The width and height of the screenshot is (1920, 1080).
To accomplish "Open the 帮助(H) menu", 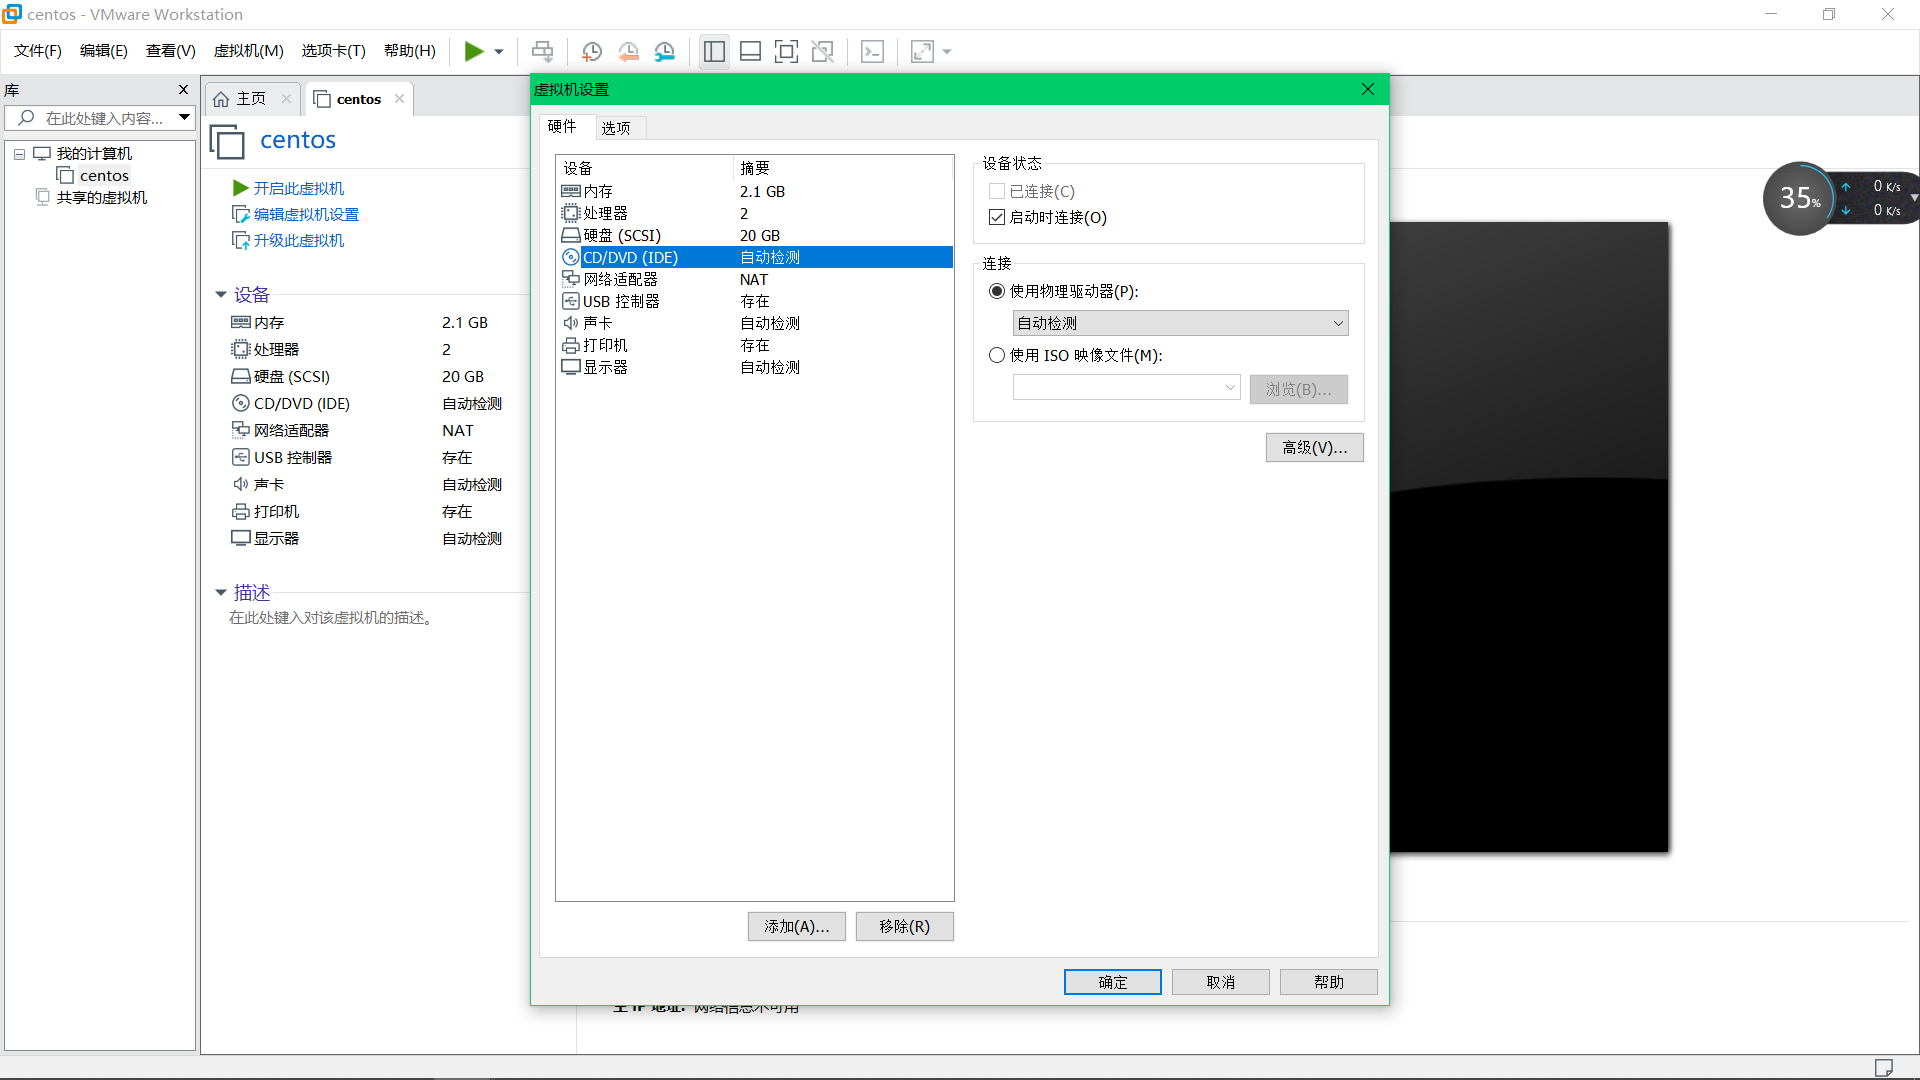I will tap(410, 51).
